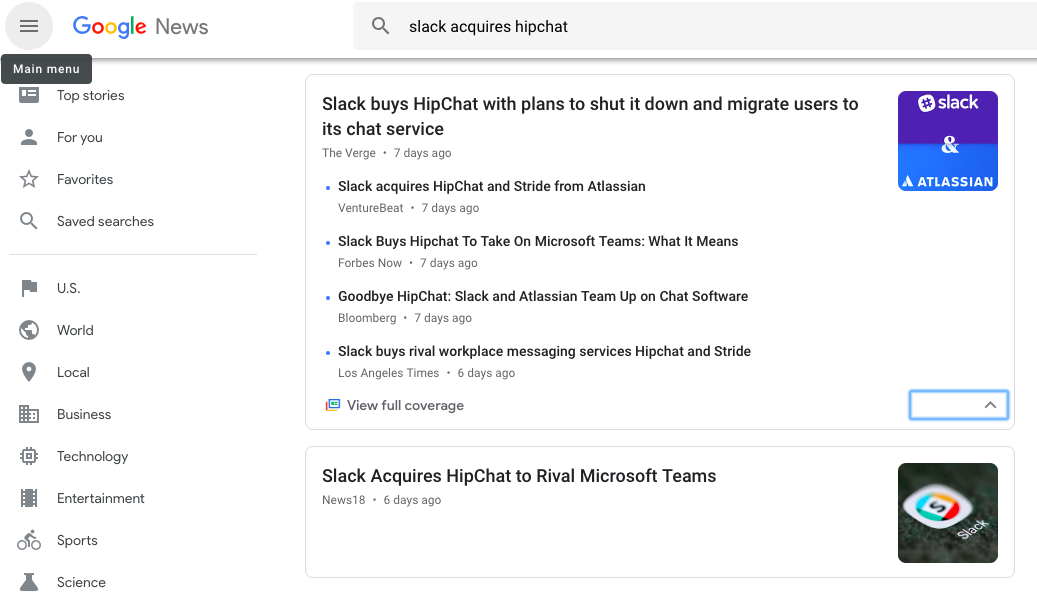Select Entertainment section in sidebar
Viewport: 1037px width, 592px height.
[x=100, y=498]
